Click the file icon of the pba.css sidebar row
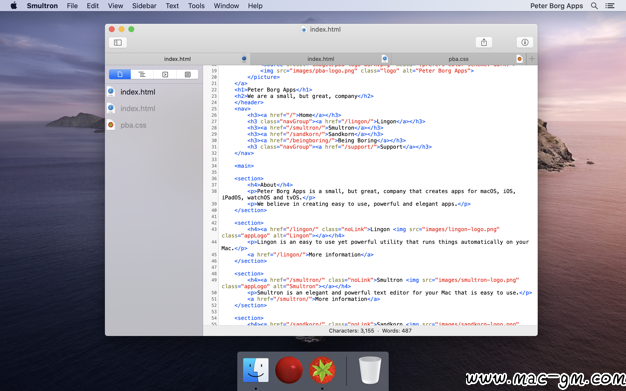 point(111,125)
